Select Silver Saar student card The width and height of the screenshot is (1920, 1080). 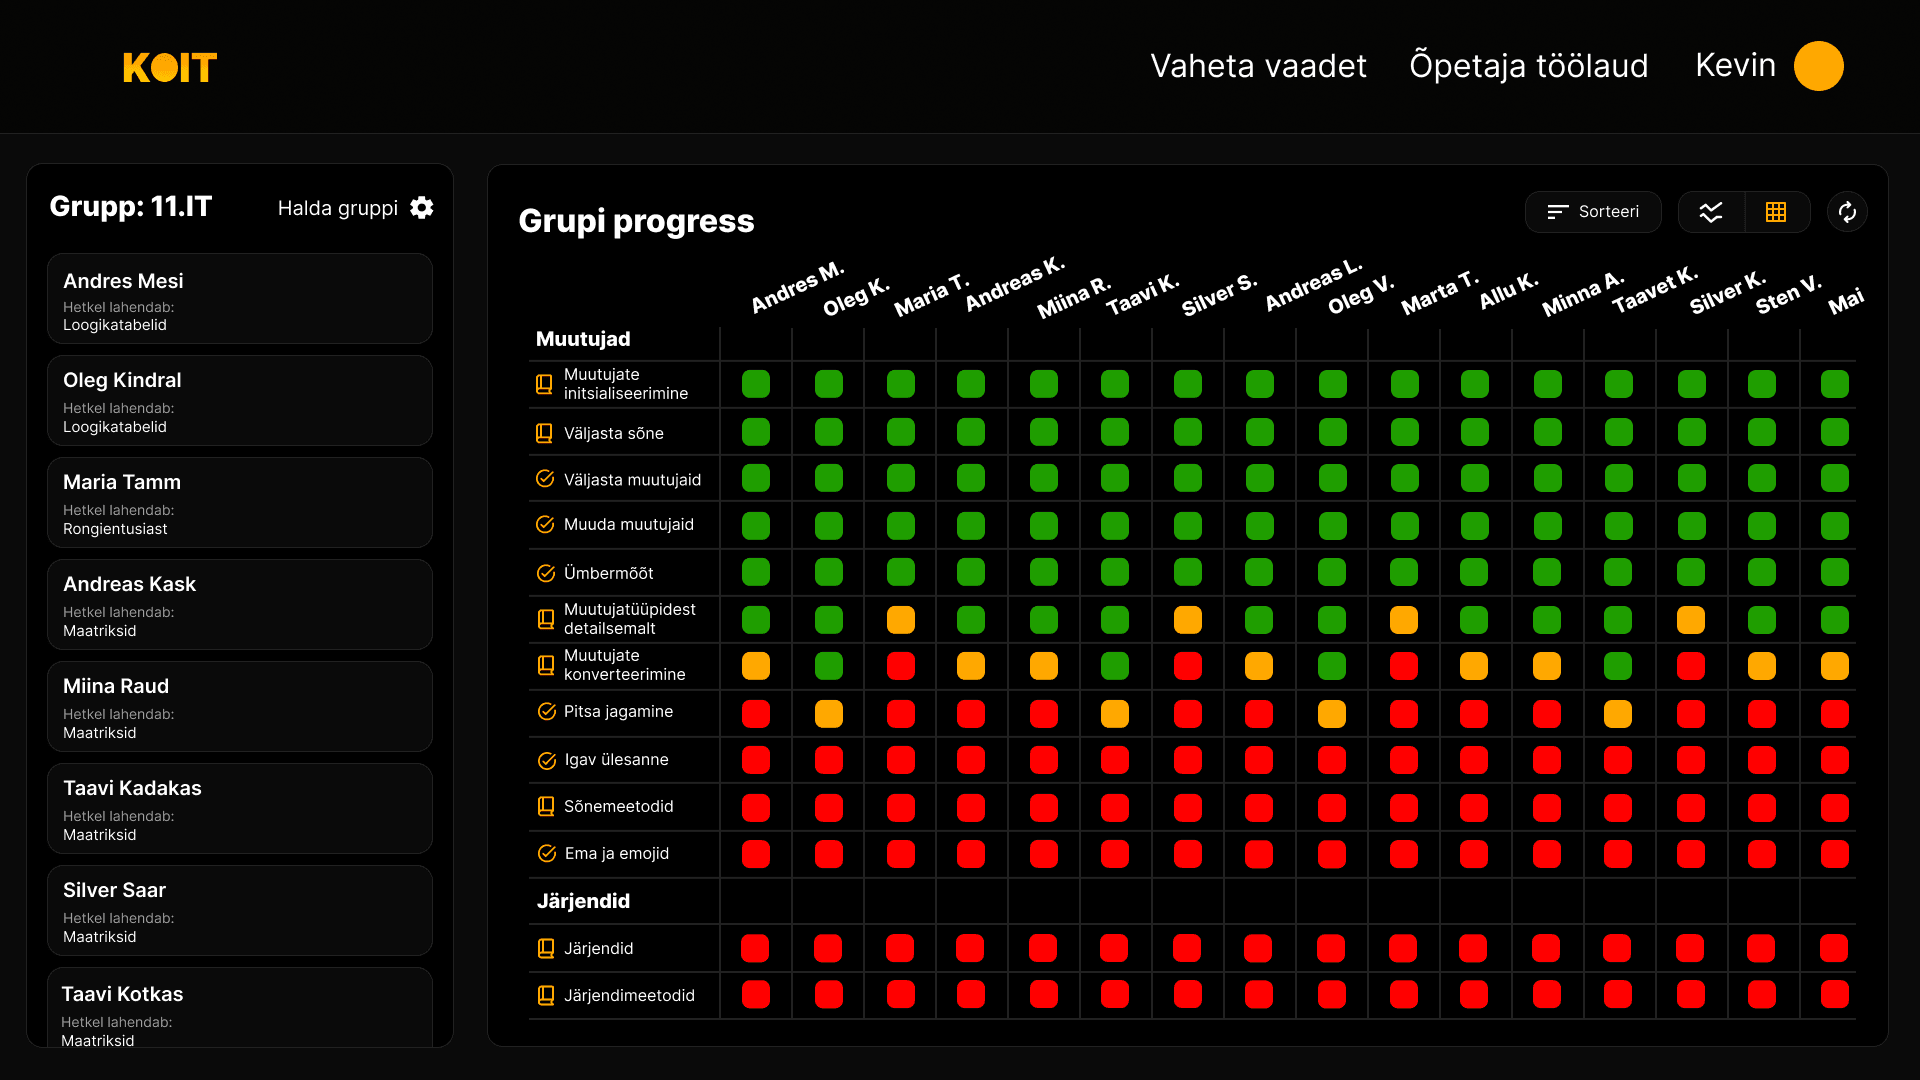click(240, 910)
